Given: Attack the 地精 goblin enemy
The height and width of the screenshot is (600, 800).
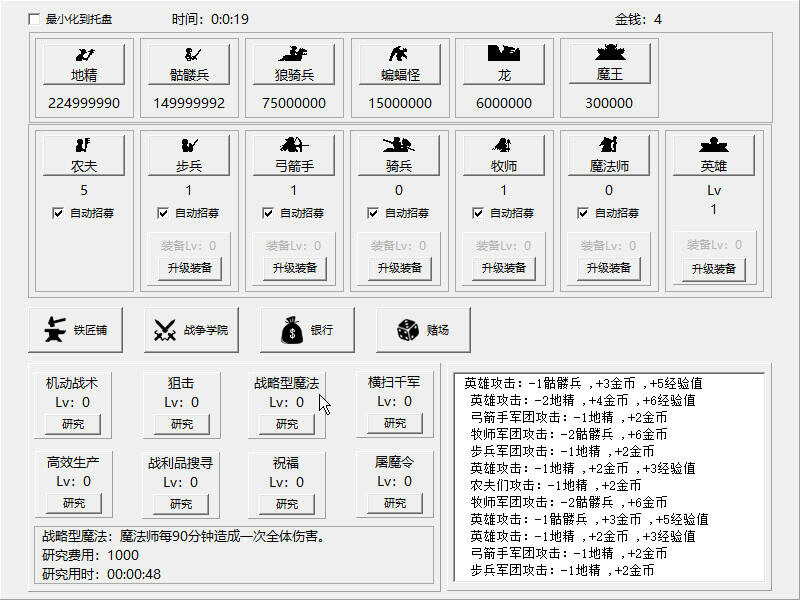Looking at the screenshot, I should (84, 64).
